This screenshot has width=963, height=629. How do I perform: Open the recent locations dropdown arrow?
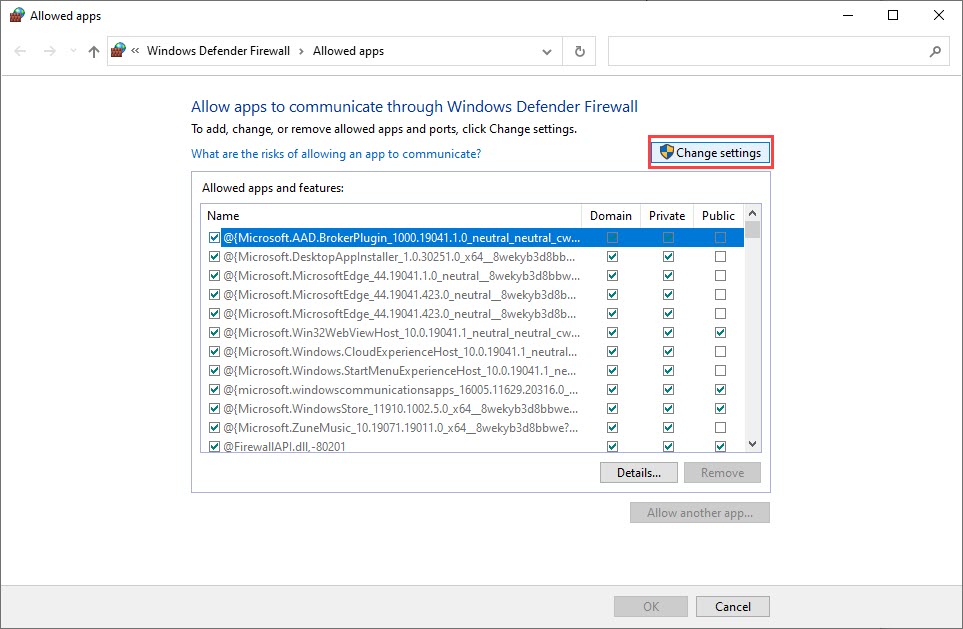pos(73,51)
